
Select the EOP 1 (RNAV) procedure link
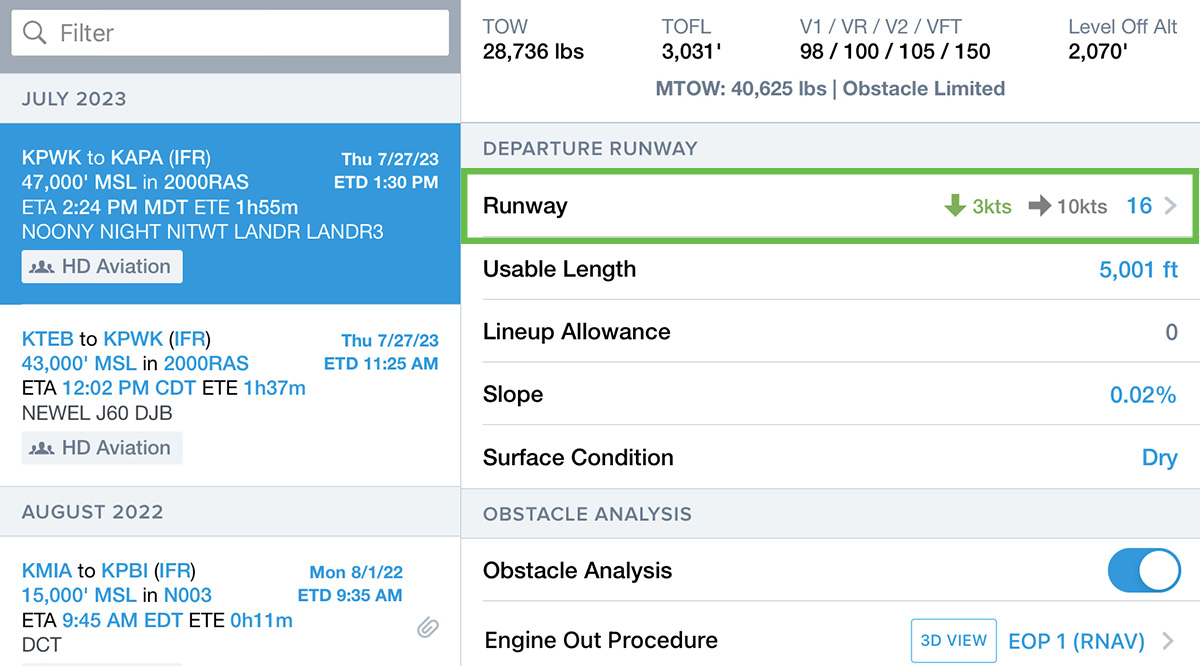click(1076, 640)
